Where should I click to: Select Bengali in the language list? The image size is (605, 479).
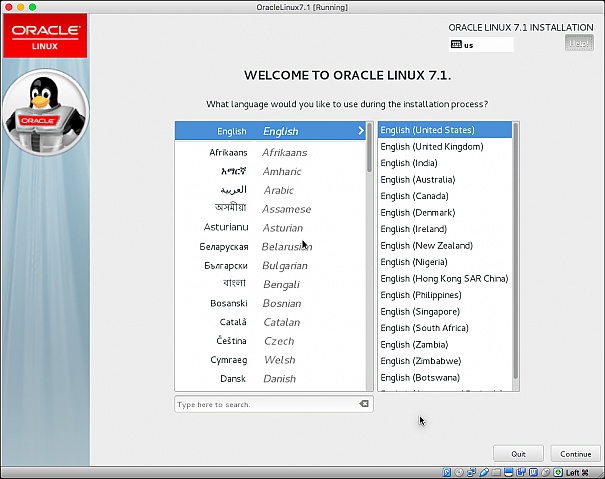pos(270,284)
